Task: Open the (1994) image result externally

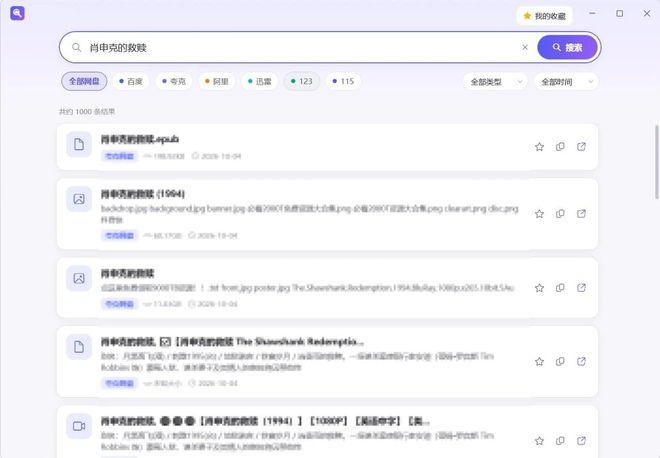Action: tap(581, 214)
